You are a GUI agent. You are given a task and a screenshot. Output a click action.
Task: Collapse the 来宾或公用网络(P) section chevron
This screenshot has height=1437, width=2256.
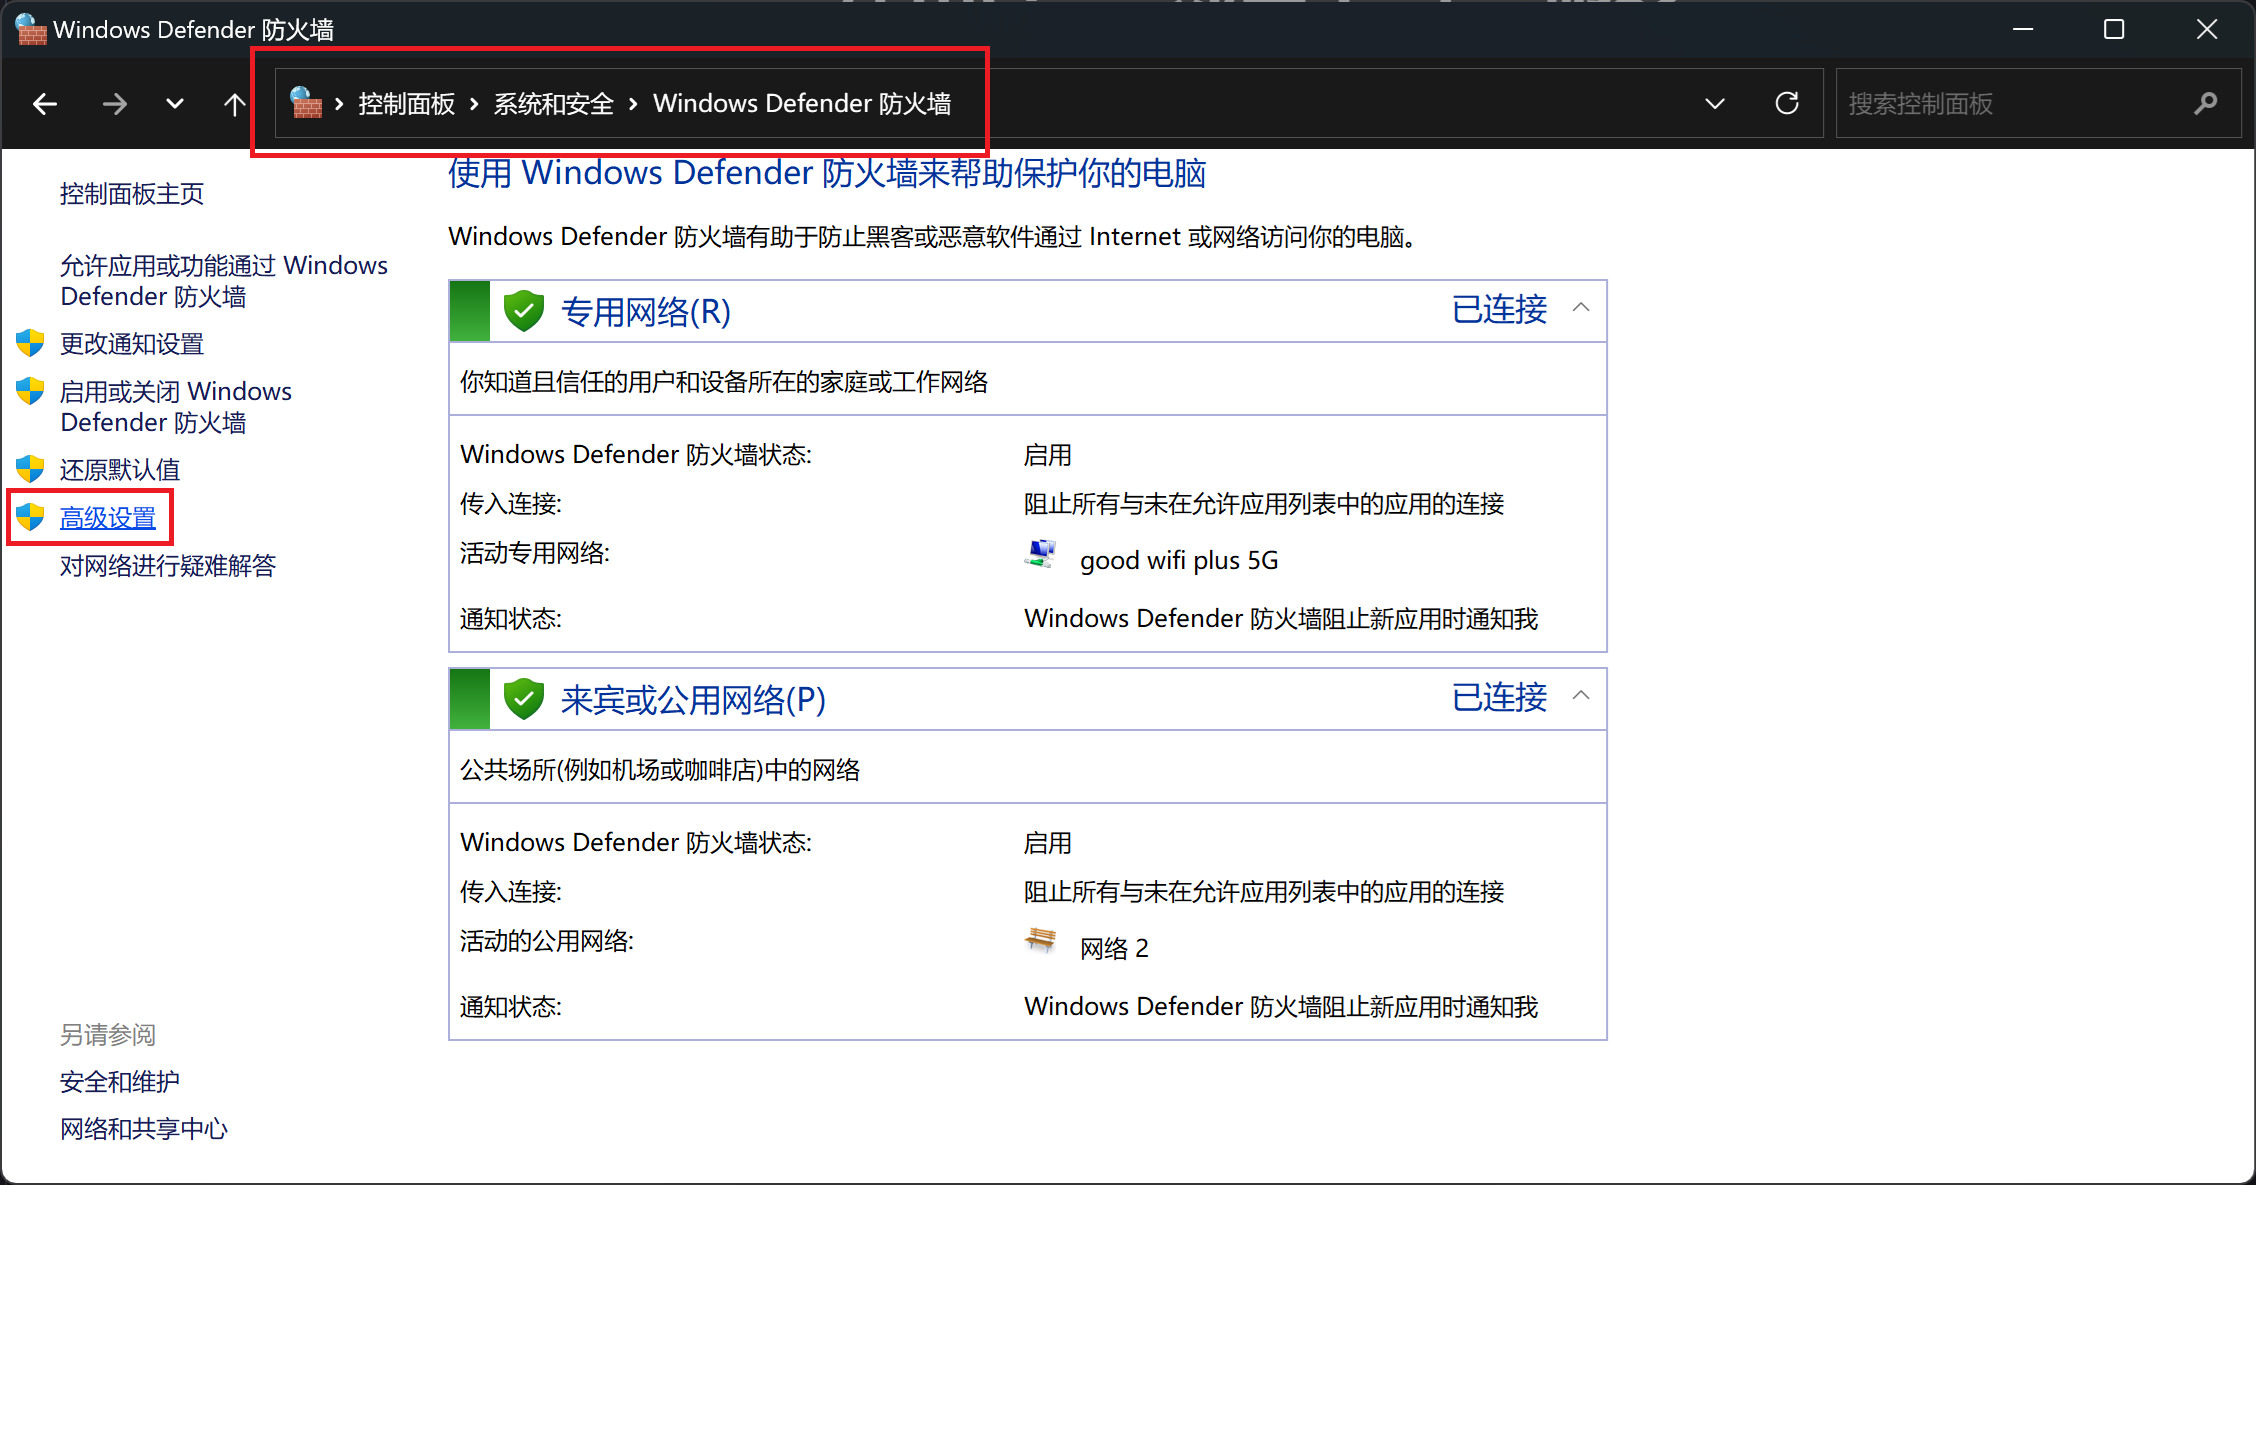(x=1581, y=696)
